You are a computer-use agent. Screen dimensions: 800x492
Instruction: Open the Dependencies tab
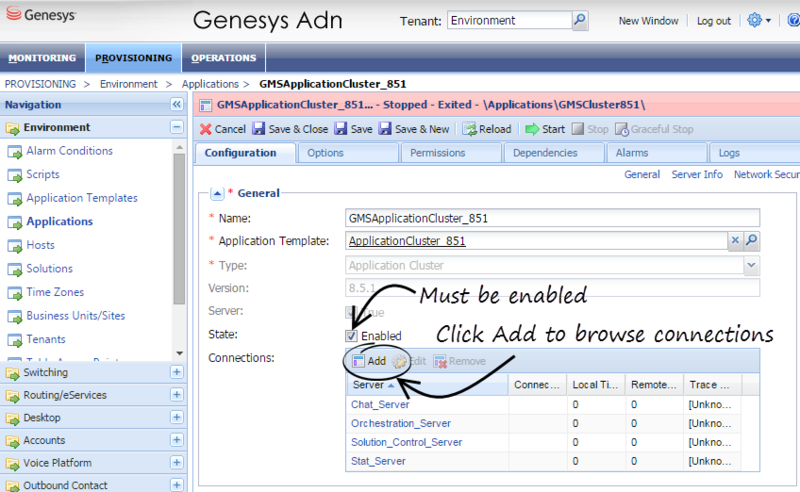(554, 153)
